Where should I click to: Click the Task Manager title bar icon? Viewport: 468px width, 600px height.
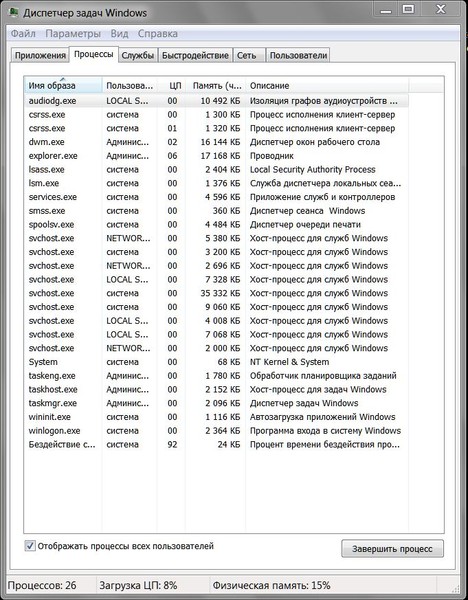tap(13, 13)
